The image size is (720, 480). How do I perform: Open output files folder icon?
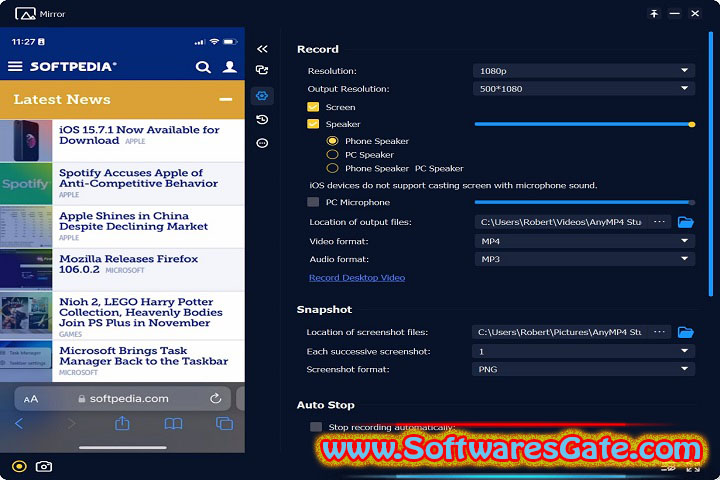(686, 222)
